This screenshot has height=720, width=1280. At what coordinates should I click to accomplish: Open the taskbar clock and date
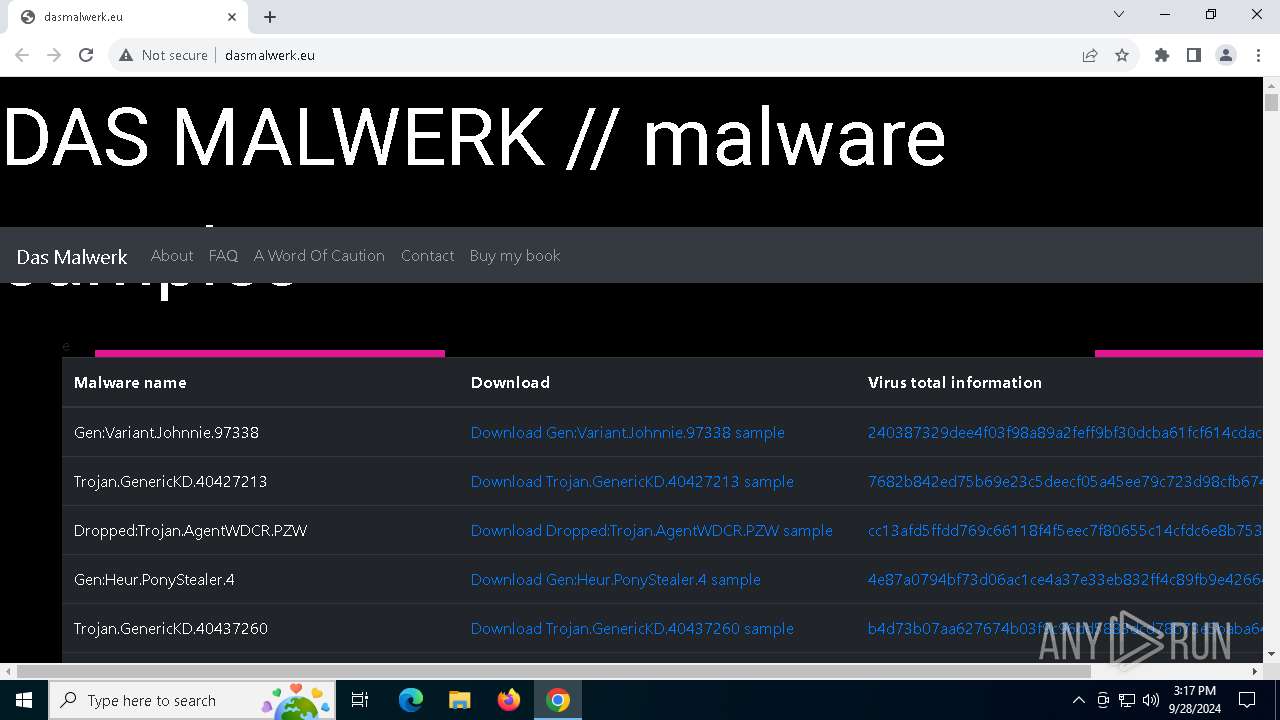tap(1195, 700)
